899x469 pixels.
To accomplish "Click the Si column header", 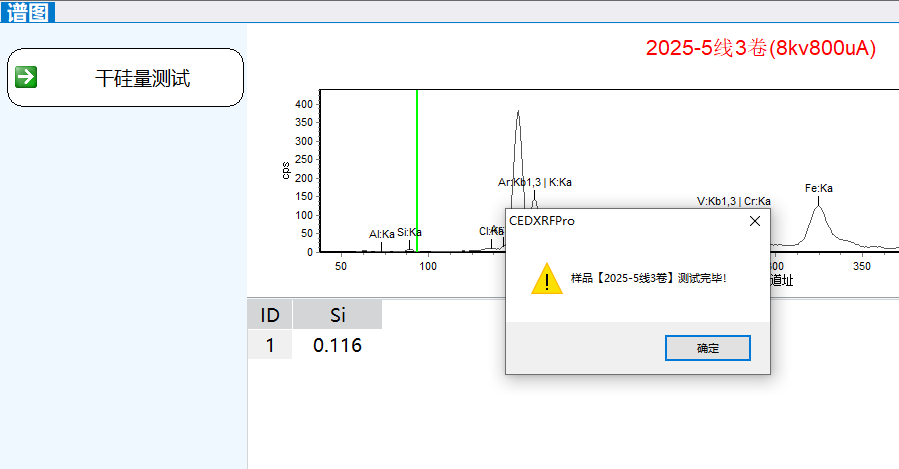I will [x=338, y=316].
